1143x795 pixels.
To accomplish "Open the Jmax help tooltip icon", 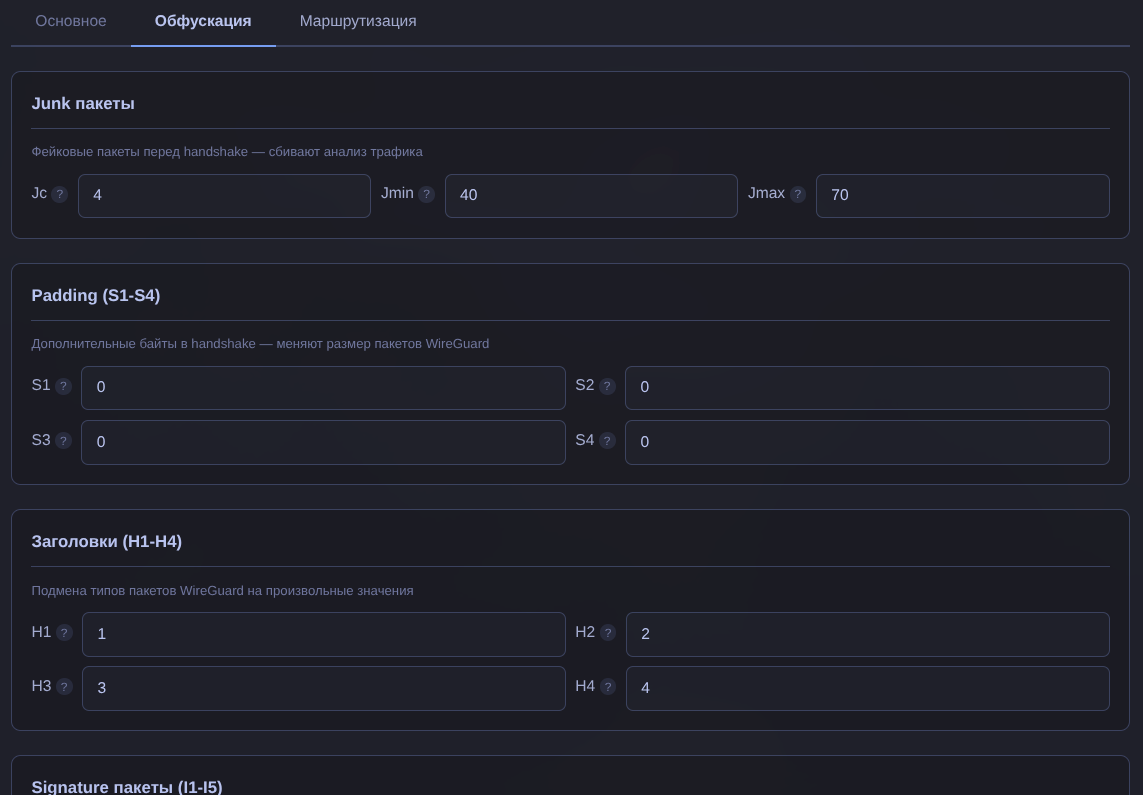I will click(798, 194).
